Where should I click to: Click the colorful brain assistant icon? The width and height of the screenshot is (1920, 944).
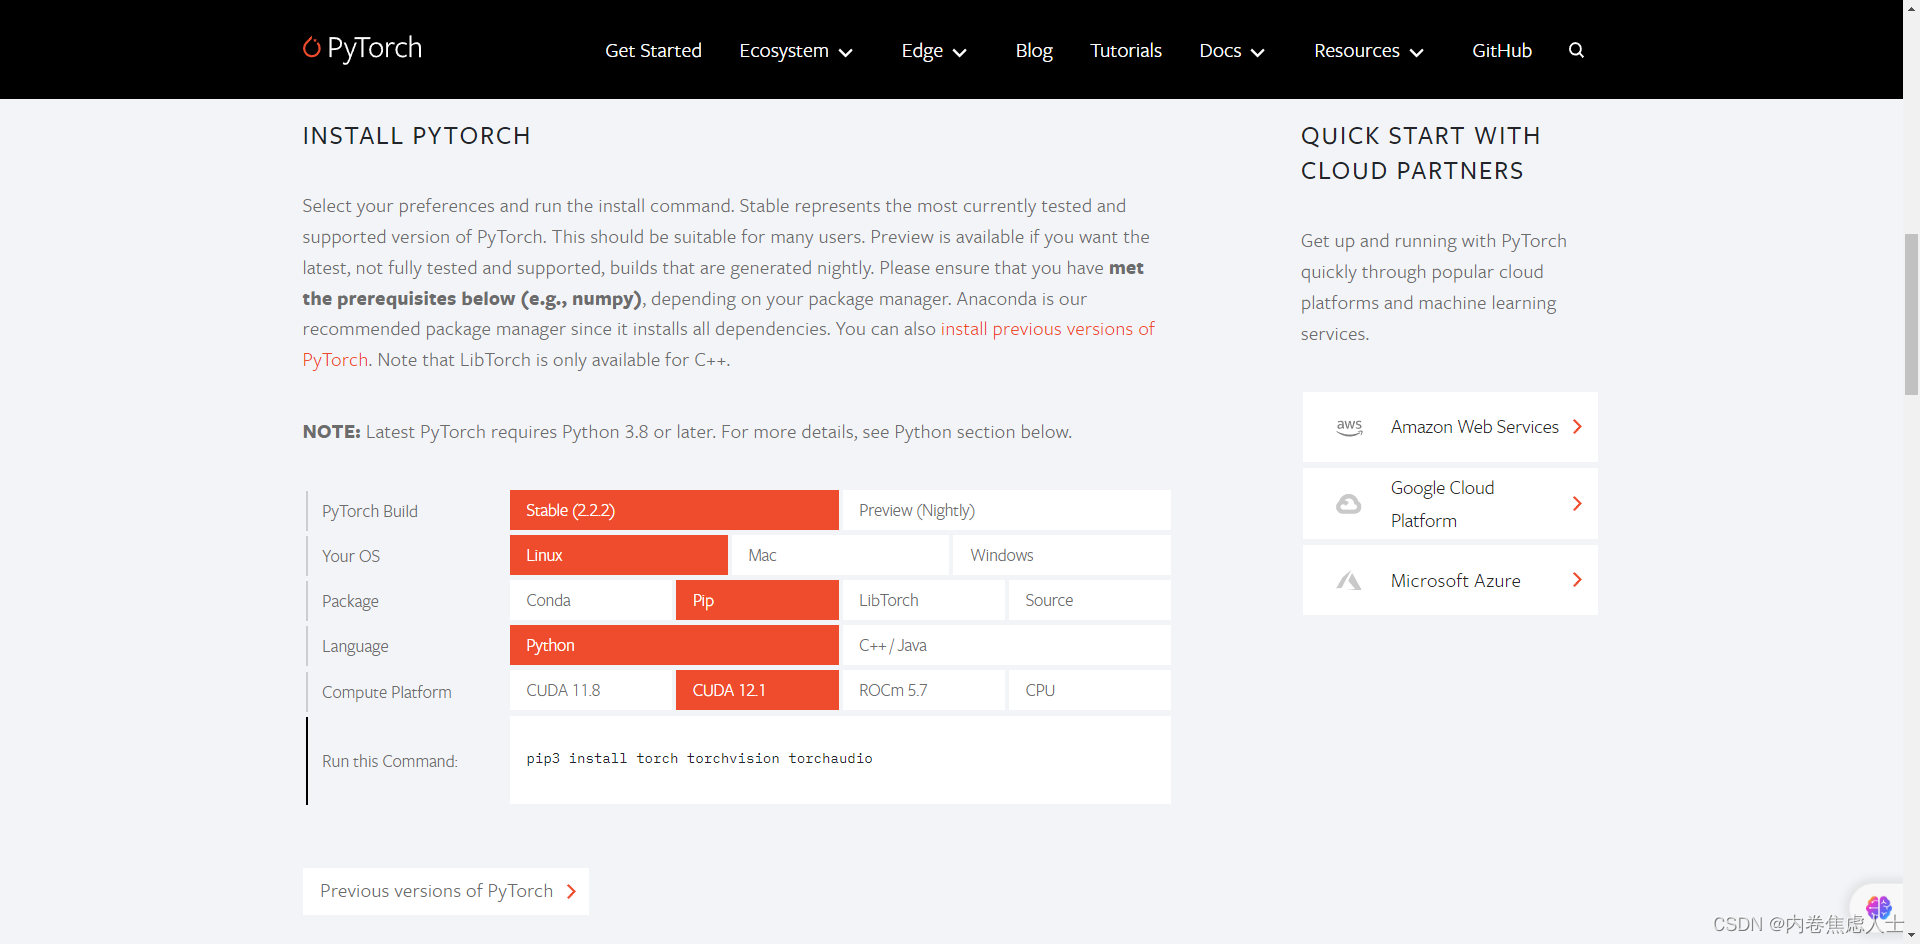click(1878, 908)
